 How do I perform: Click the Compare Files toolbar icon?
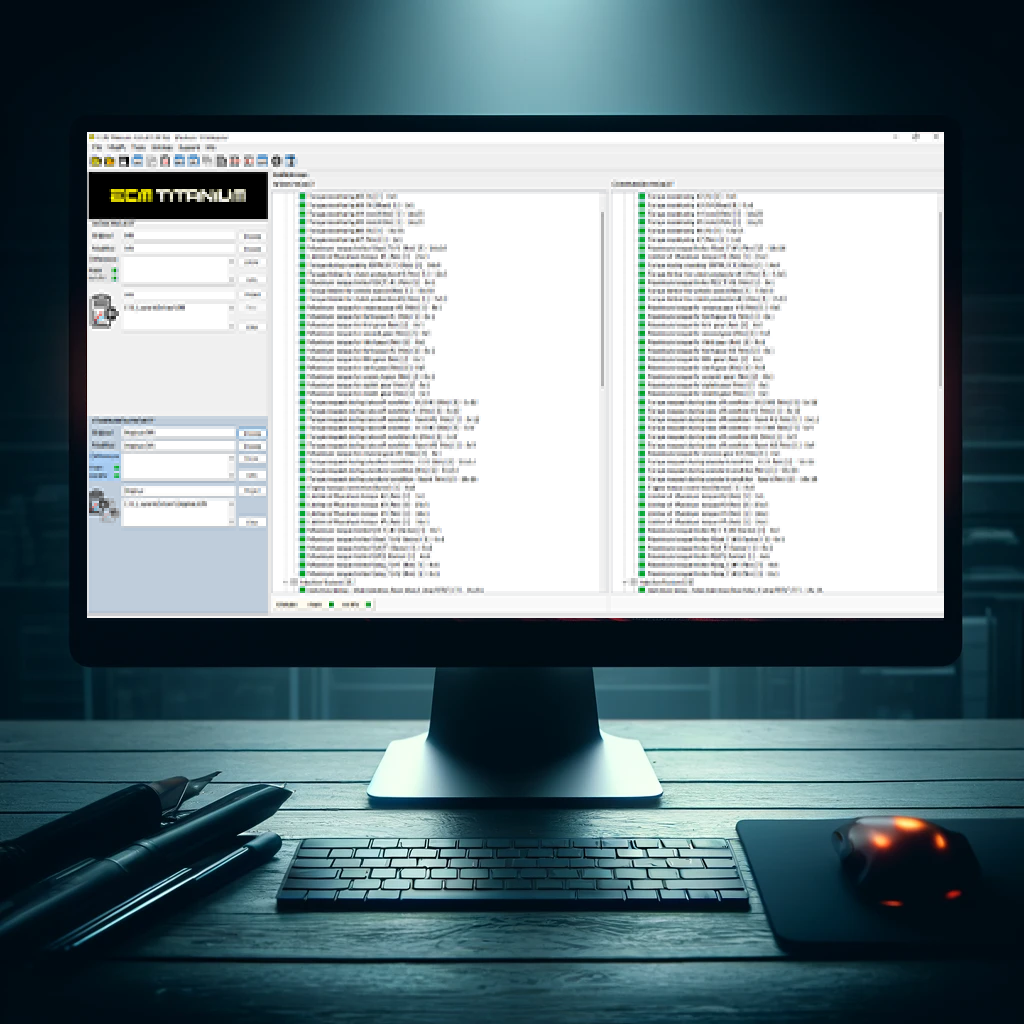[179, 160]
